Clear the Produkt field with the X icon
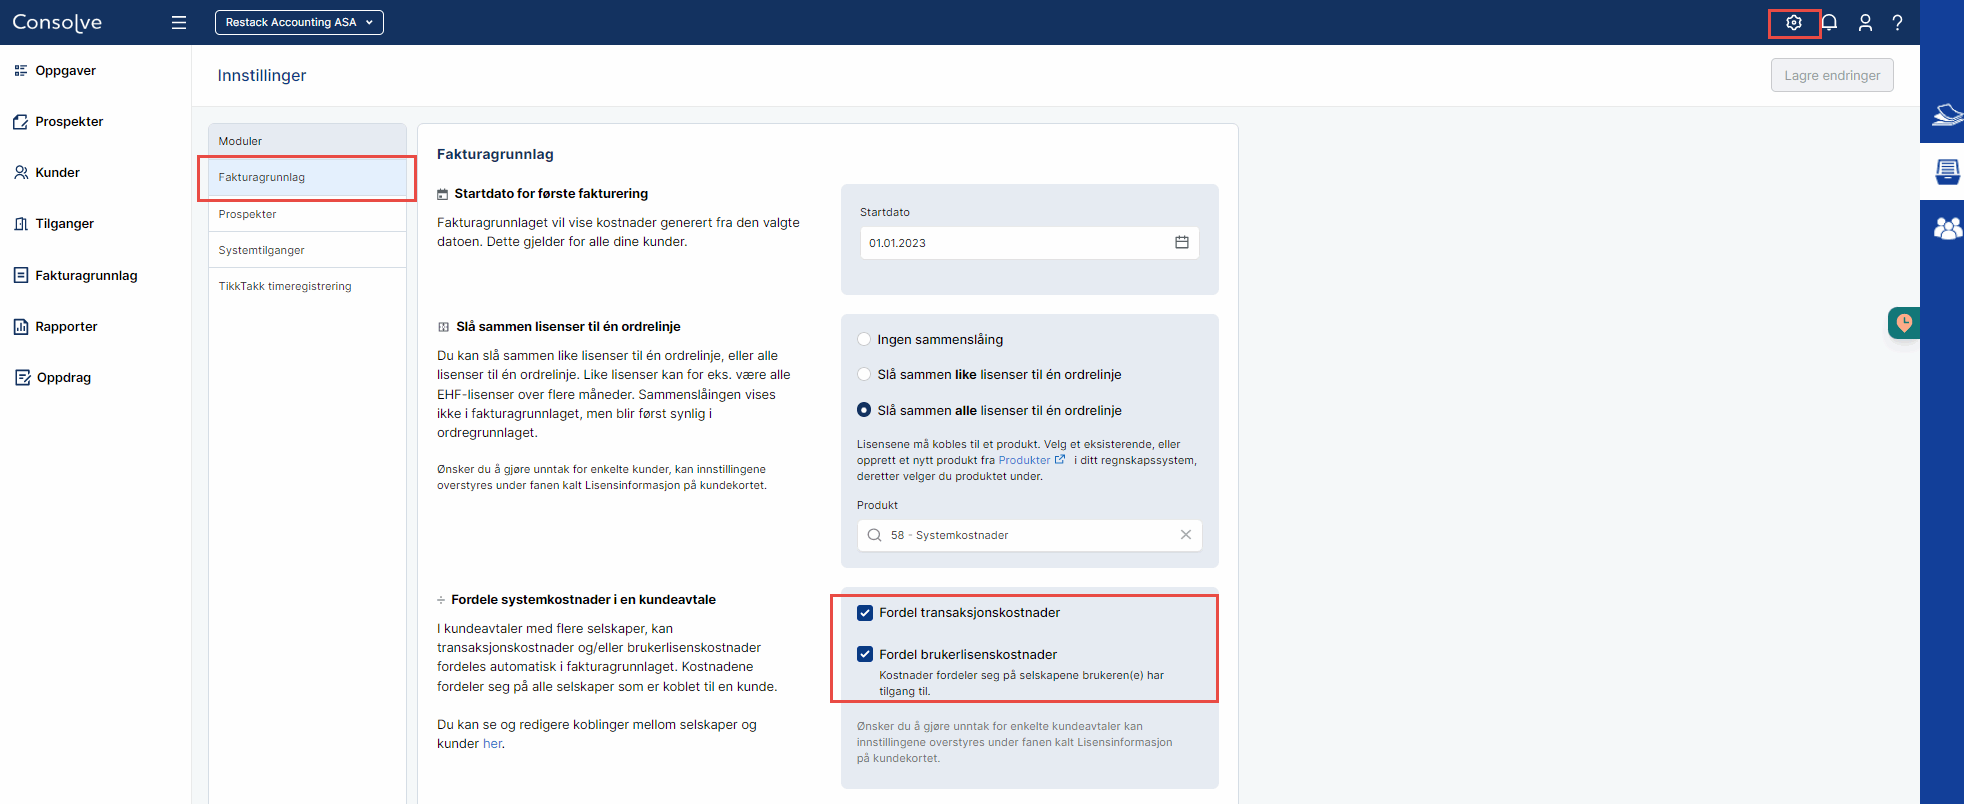Viewport: 1964px width, 804px height. [1186, 535]
